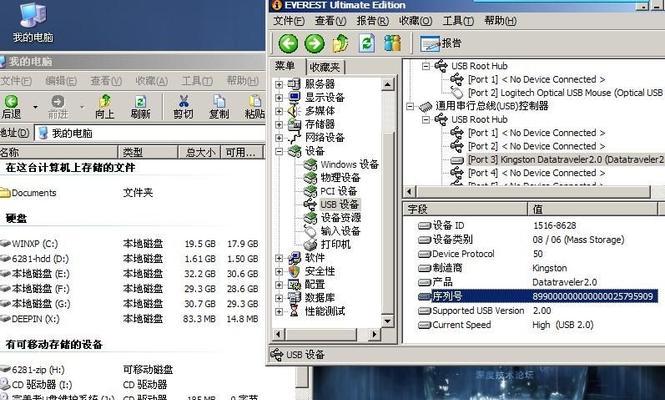This screenshot has width=665, height=400.
Task: Click the menu tree scrollbar down arrow
Action: point(387,321)
